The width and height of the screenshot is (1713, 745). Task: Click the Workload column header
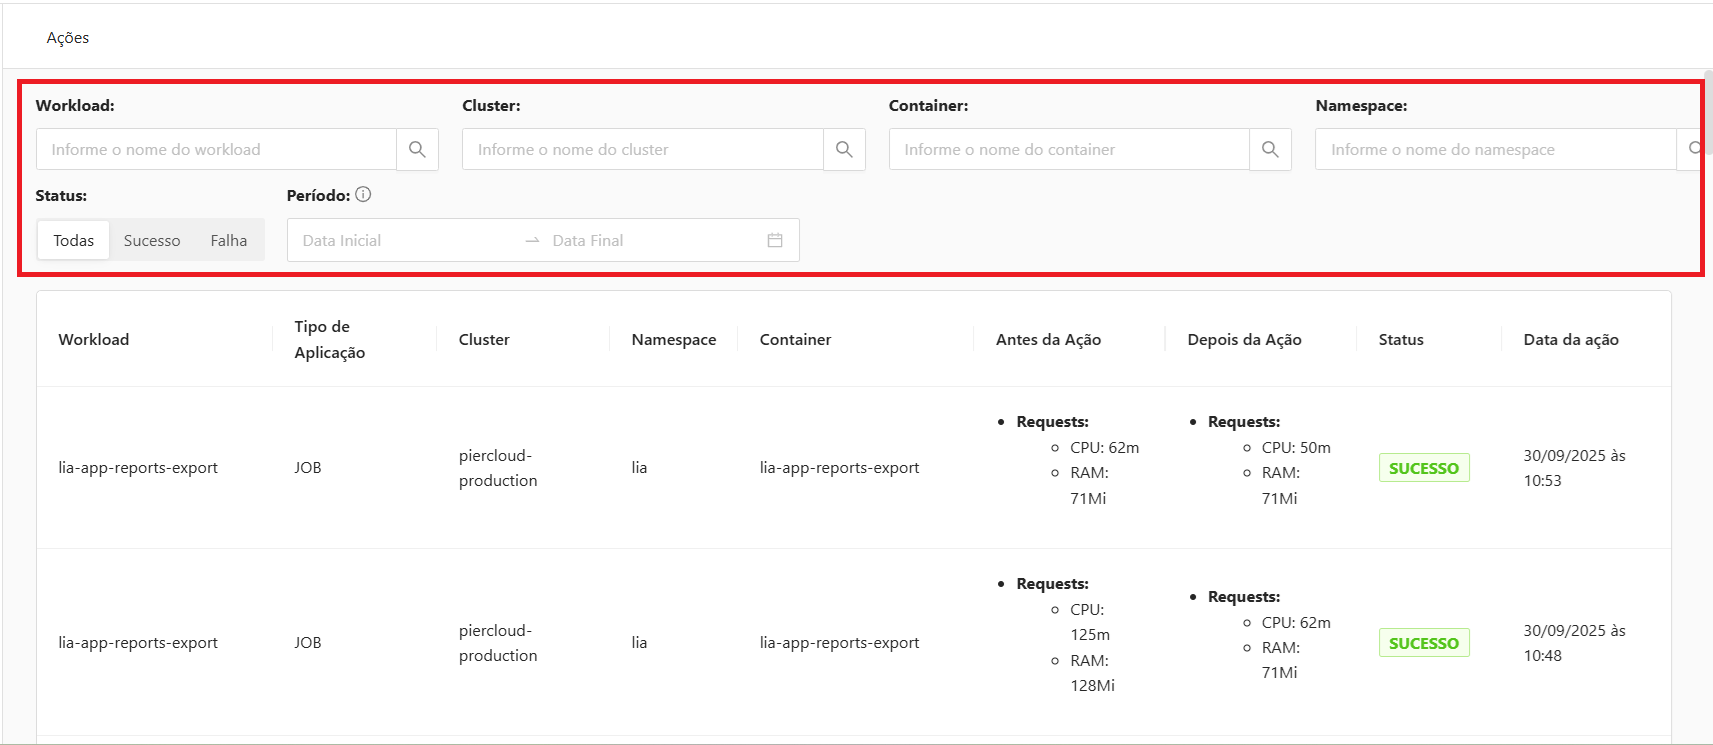94,340
